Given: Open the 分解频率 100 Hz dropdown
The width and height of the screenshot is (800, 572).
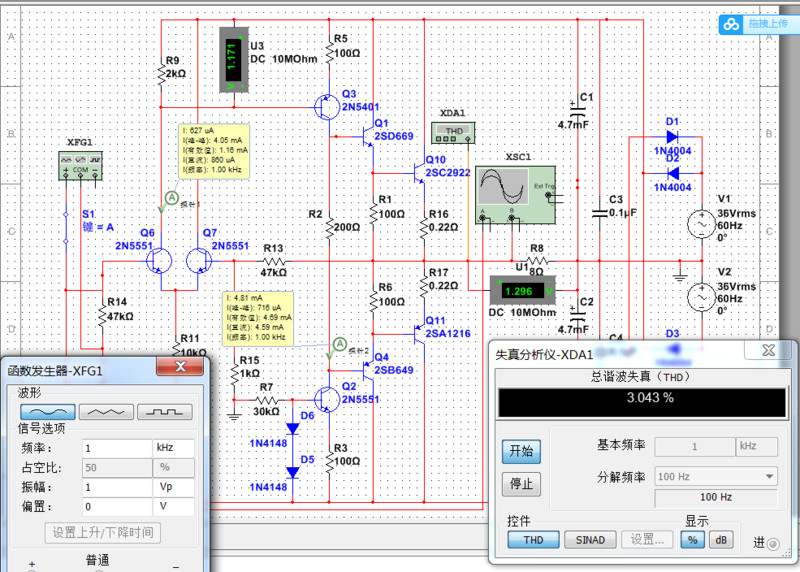Looking at the screenshot, I should click(x=715, y=477).
